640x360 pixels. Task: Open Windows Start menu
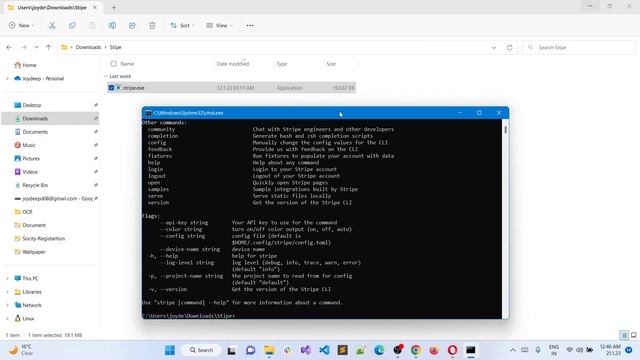coord(170,350)
